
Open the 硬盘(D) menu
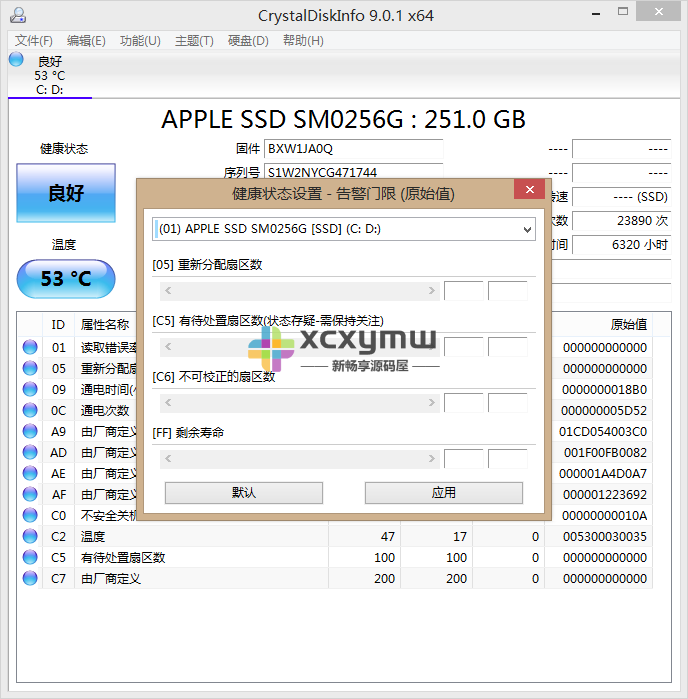pos(248,41)
